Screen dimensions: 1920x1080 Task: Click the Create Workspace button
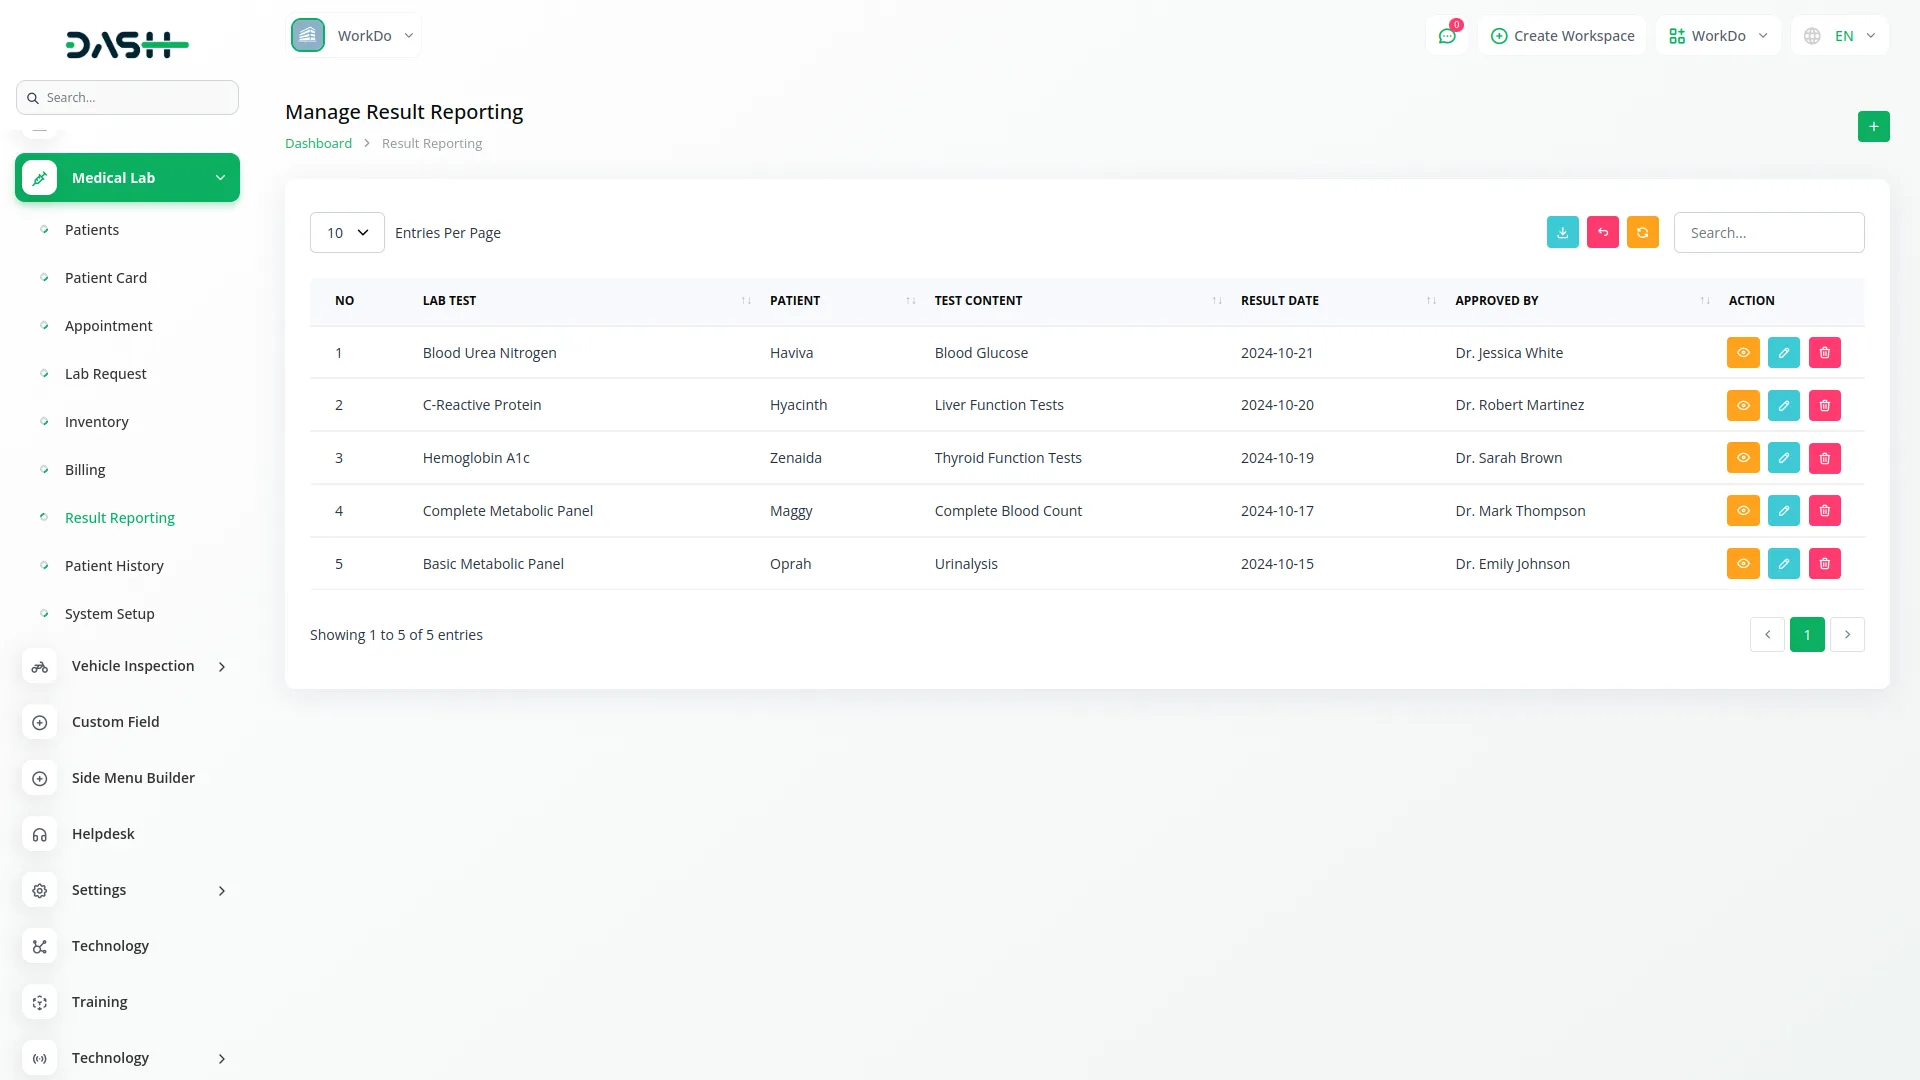point(1562,36)
